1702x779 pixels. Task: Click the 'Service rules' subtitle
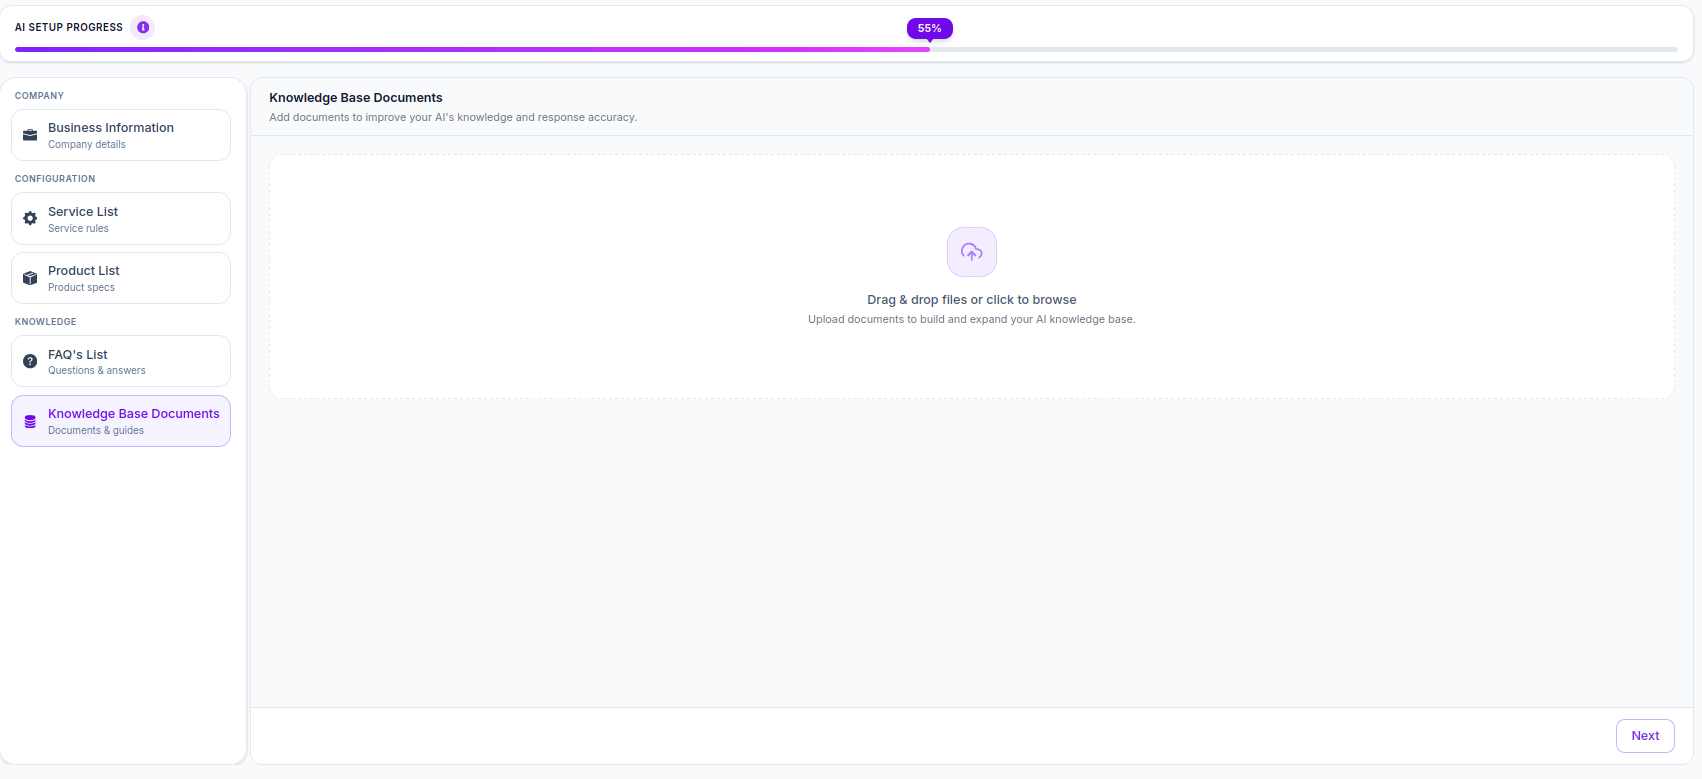point(78,229)
